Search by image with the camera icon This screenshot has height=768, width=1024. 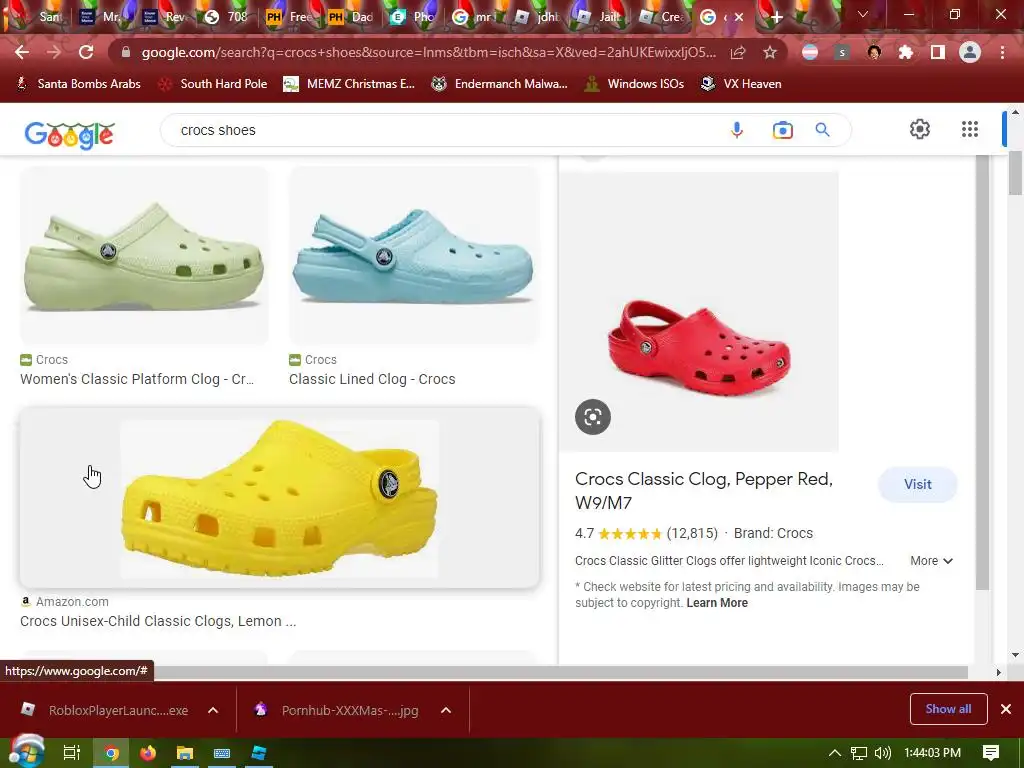click(782, 130)
